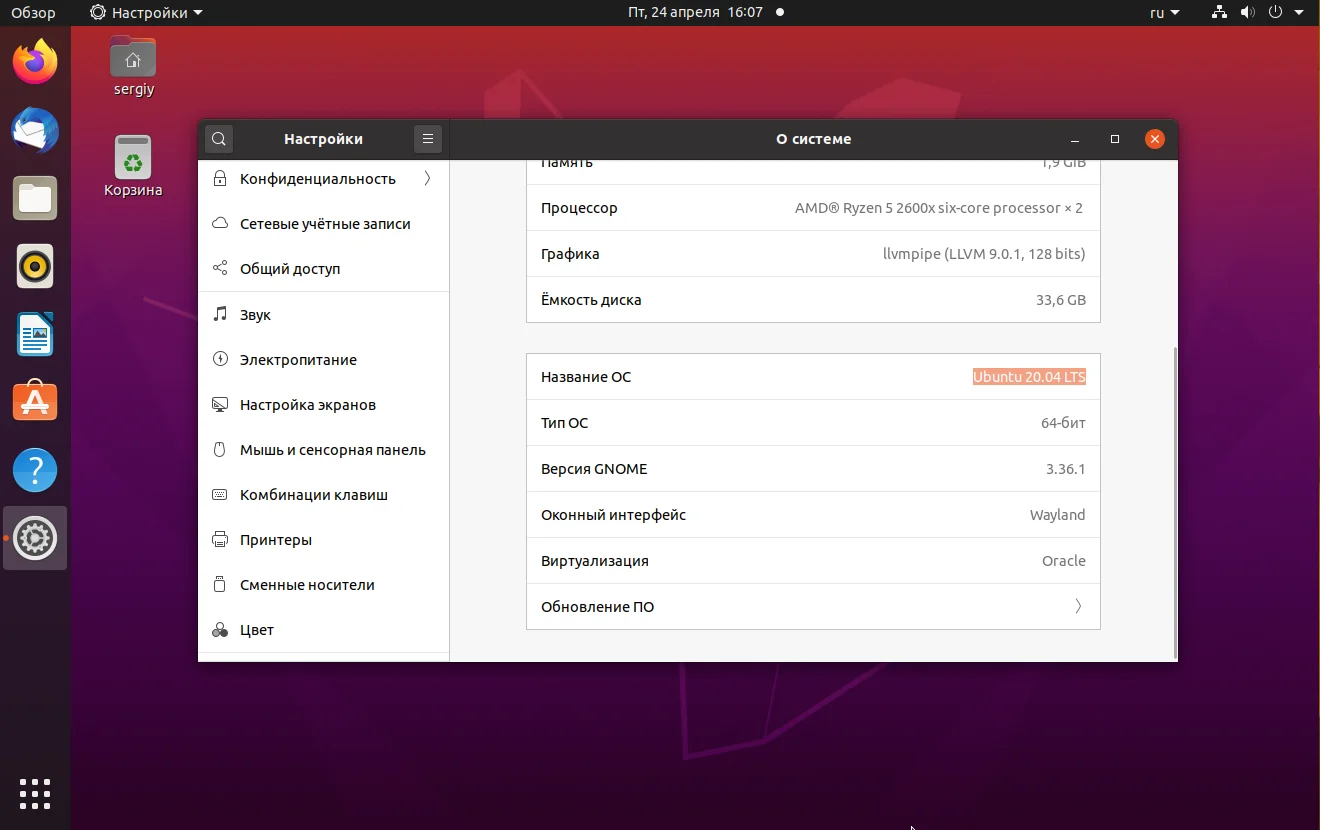Click the removable media icon in sidebar

(220, 585)
